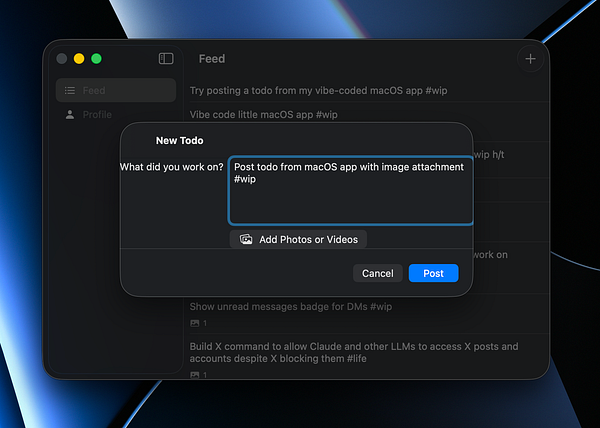Toggle the sidebar with the panel icon
600x428 pixels.
pyautogui.click(x=166, y=59)
